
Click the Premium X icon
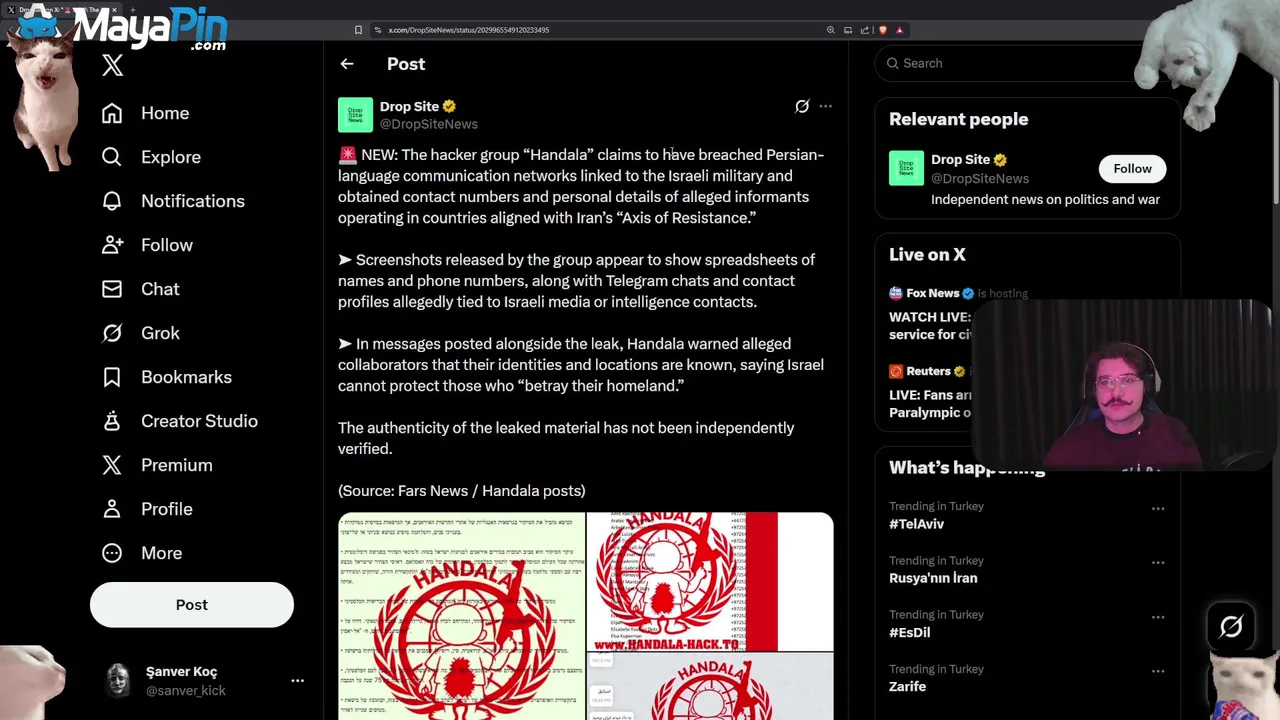(112, 465)
